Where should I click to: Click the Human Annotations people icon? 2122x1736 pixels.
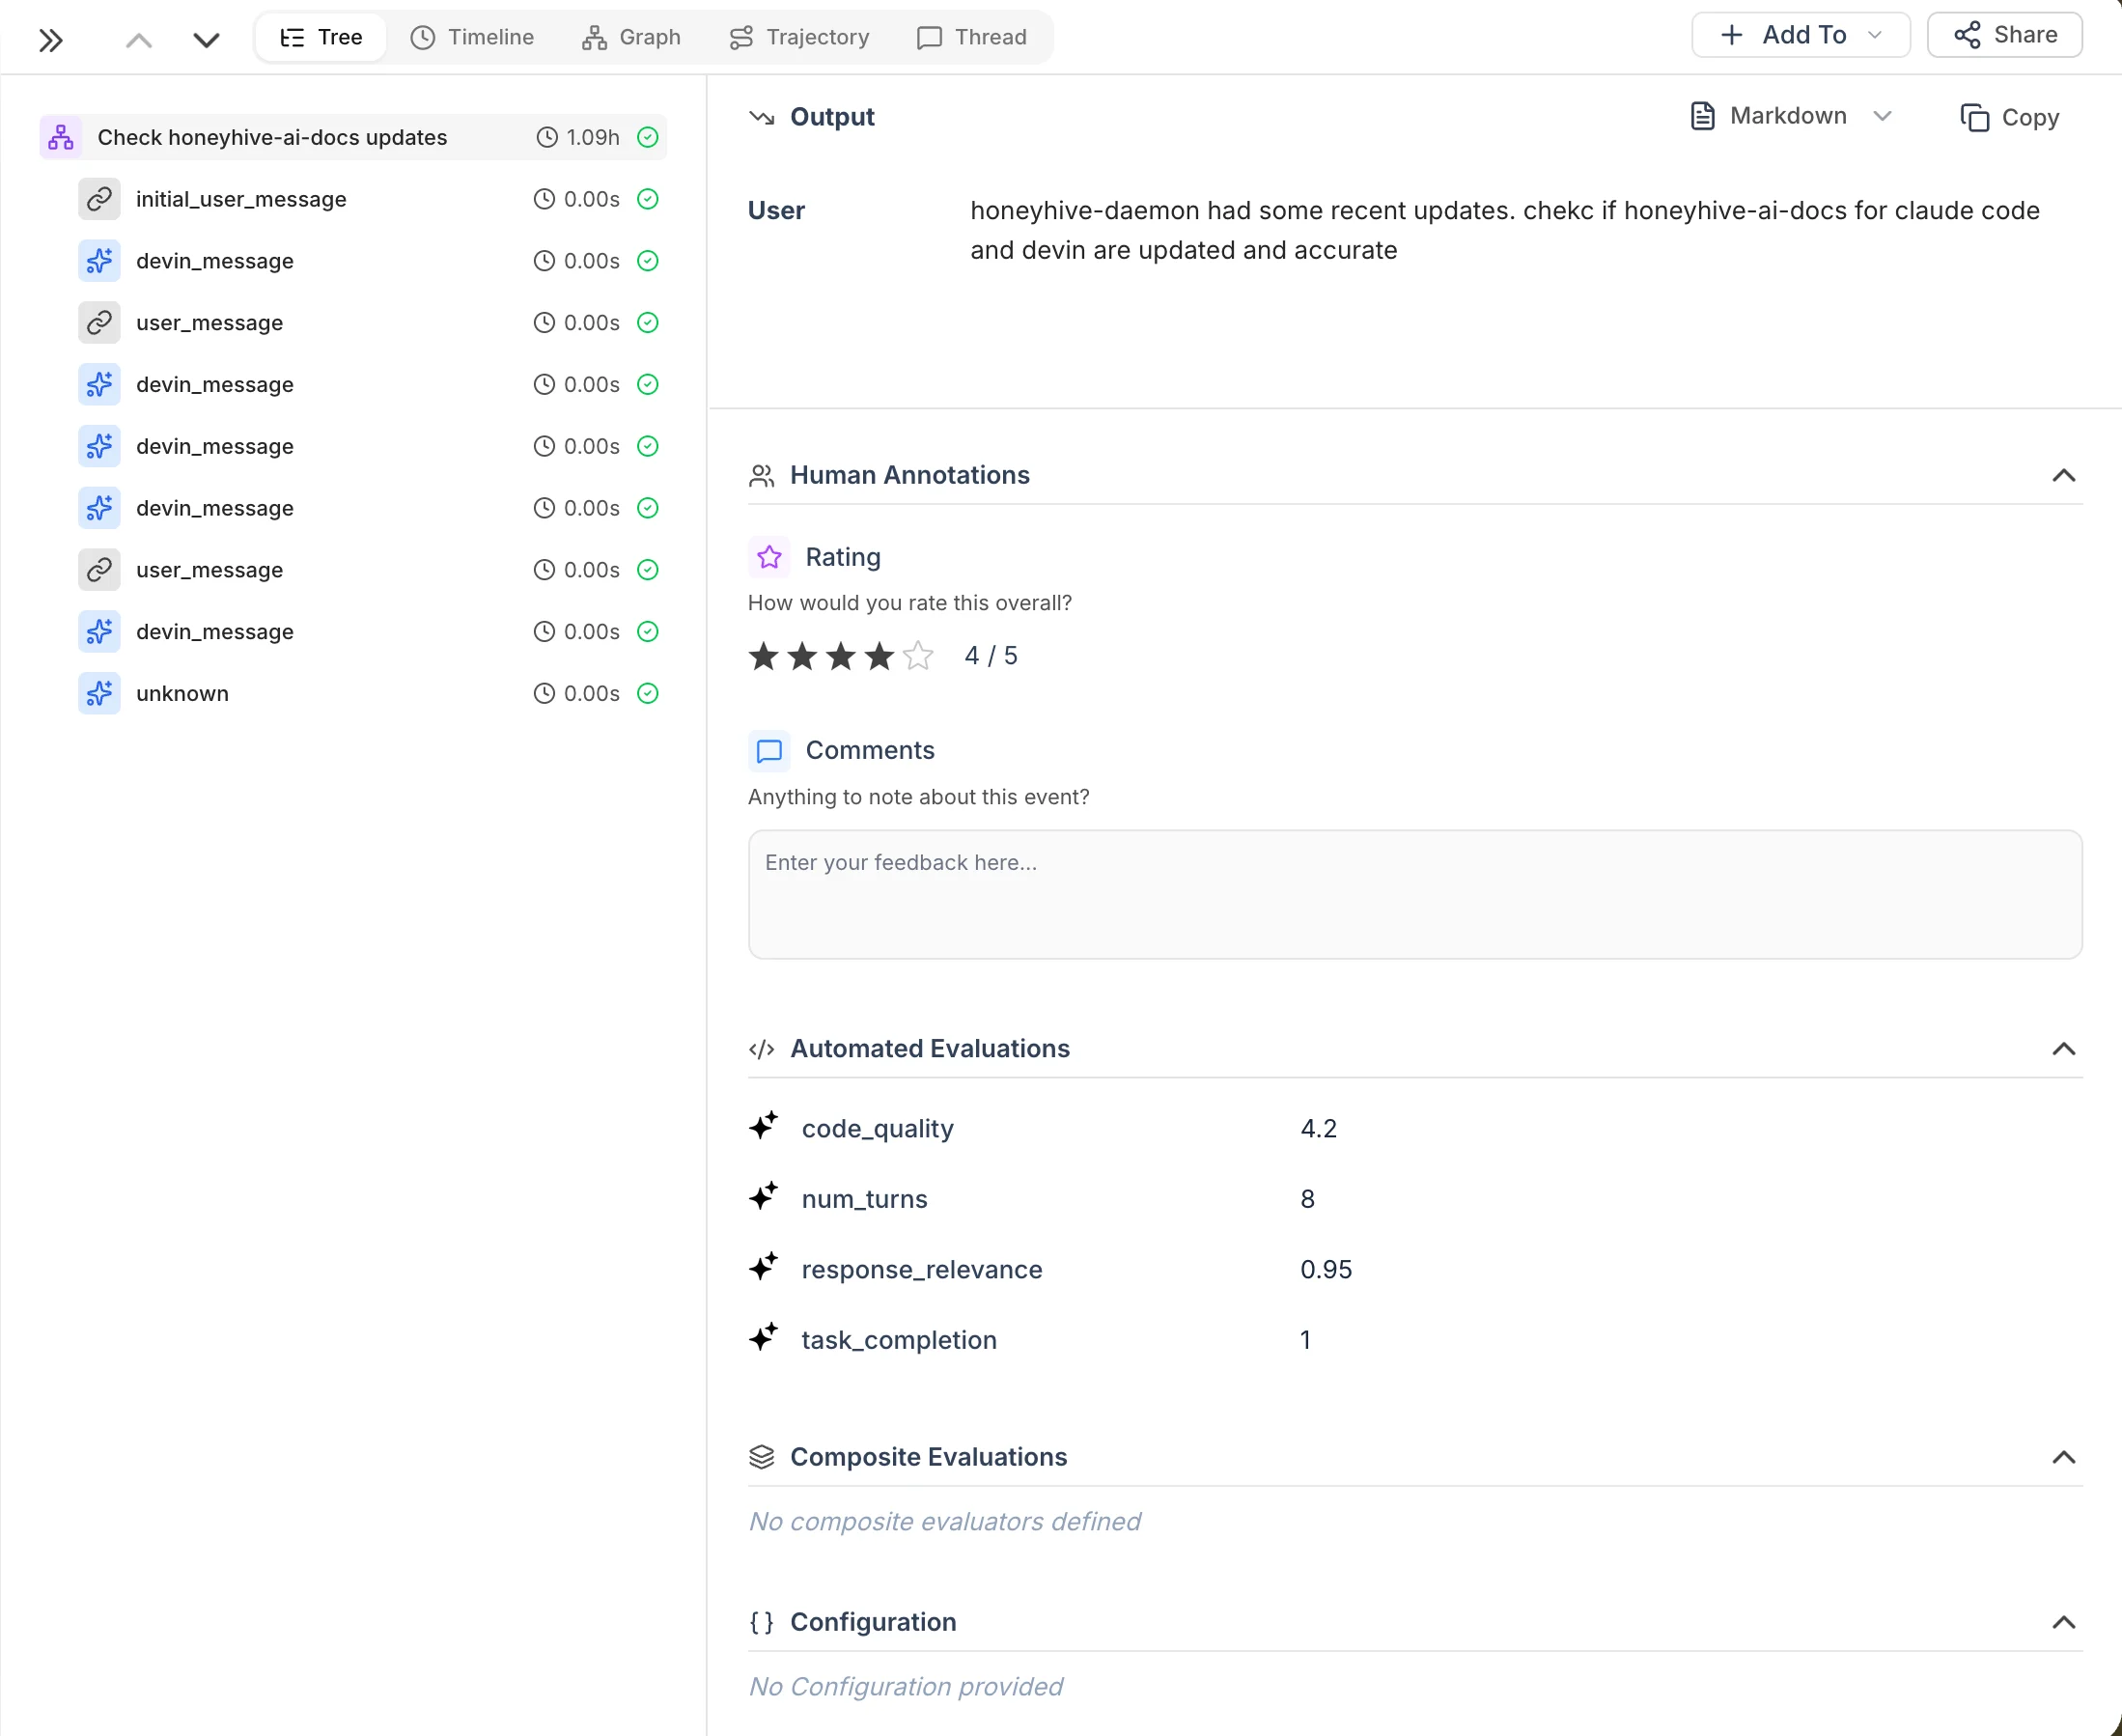[x=762, y=475]
